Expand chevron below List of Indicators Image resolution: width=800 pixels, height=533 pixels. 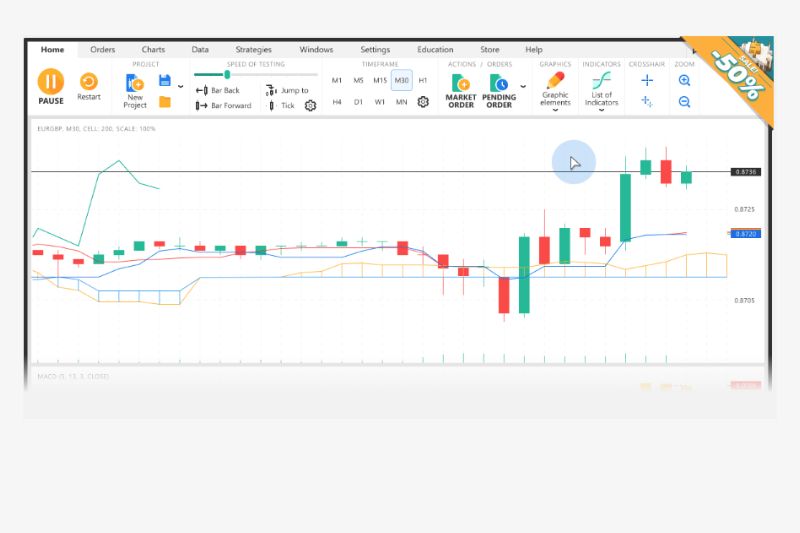(x=602, y=110)
